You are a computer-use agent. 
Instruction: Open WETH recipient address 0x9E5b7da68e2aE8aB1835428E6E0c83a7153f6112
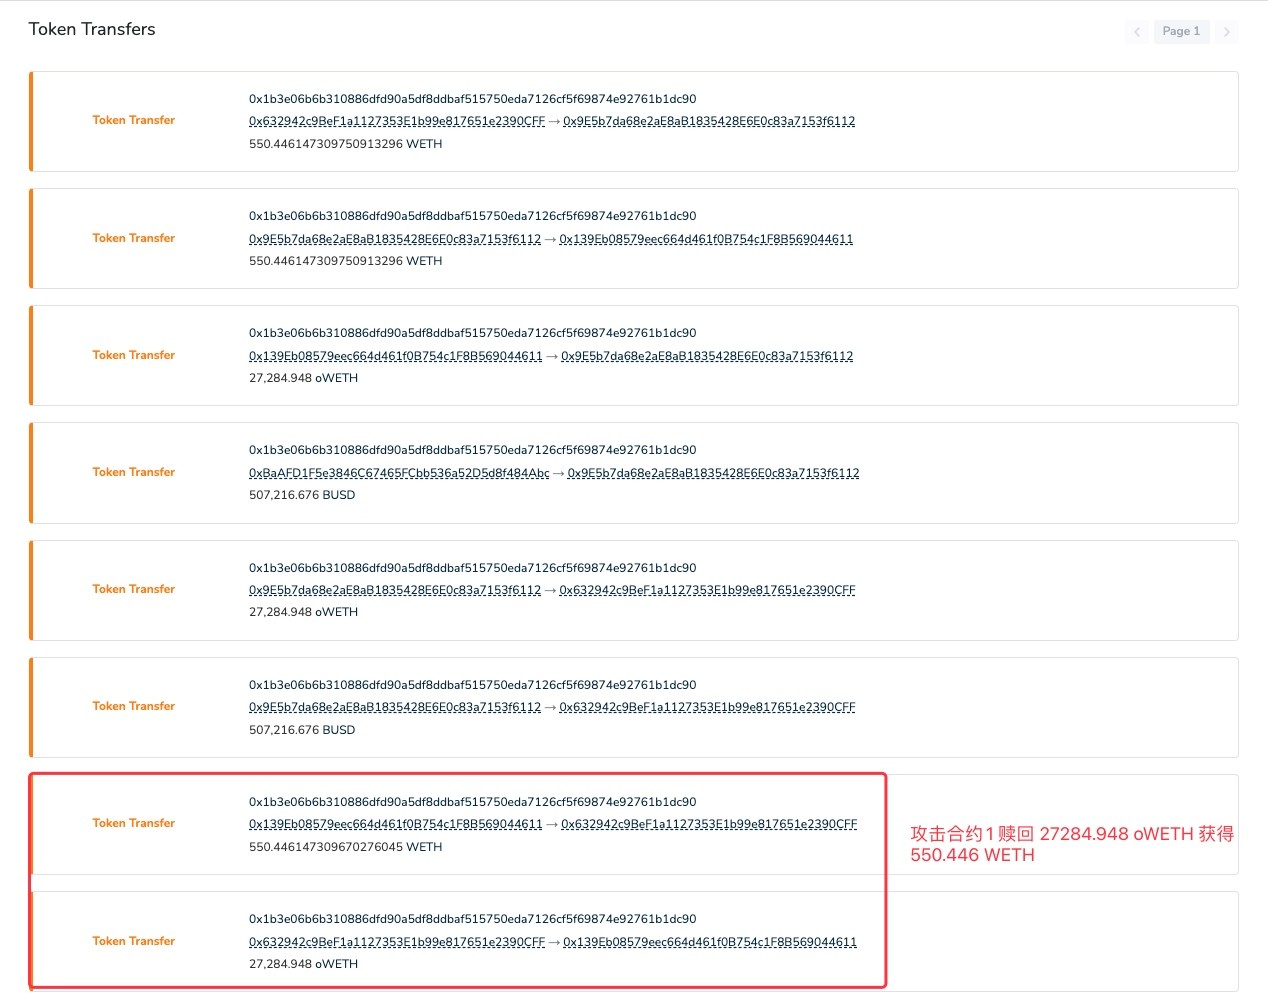709,121
